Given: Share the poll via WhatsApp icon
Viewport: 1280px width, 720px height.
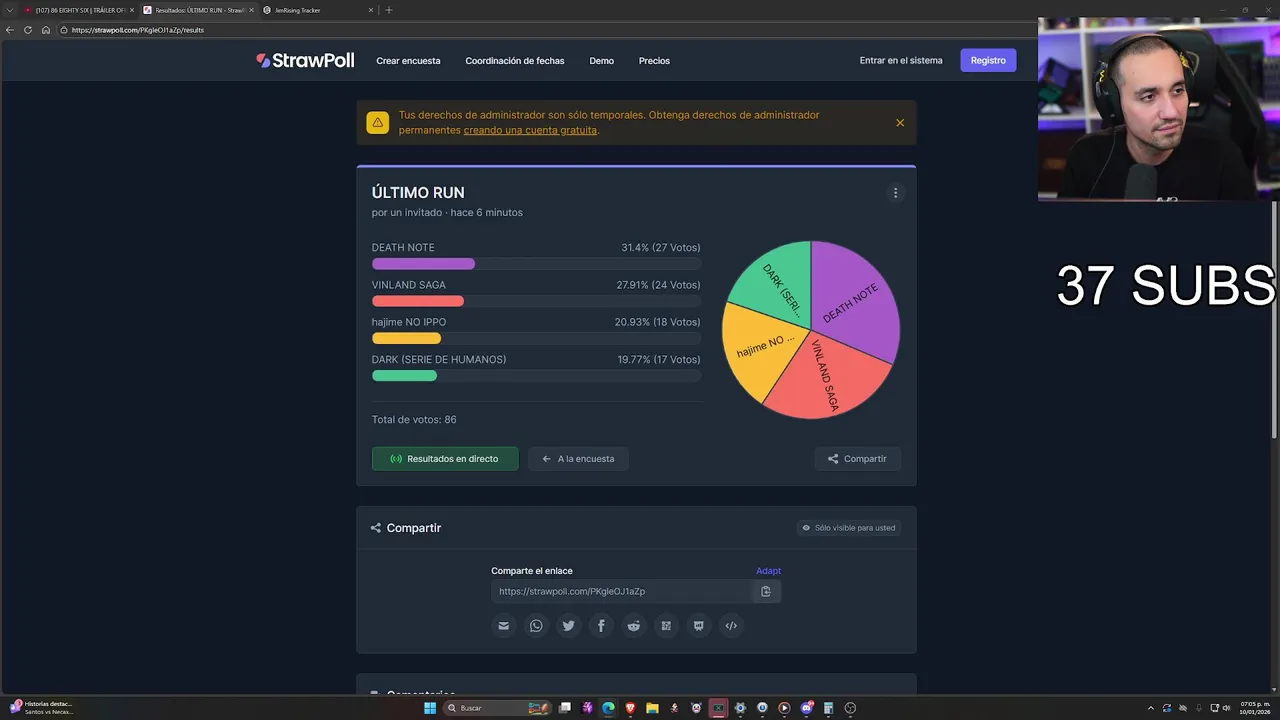Looking at the screenshot, I should (536, 626).
